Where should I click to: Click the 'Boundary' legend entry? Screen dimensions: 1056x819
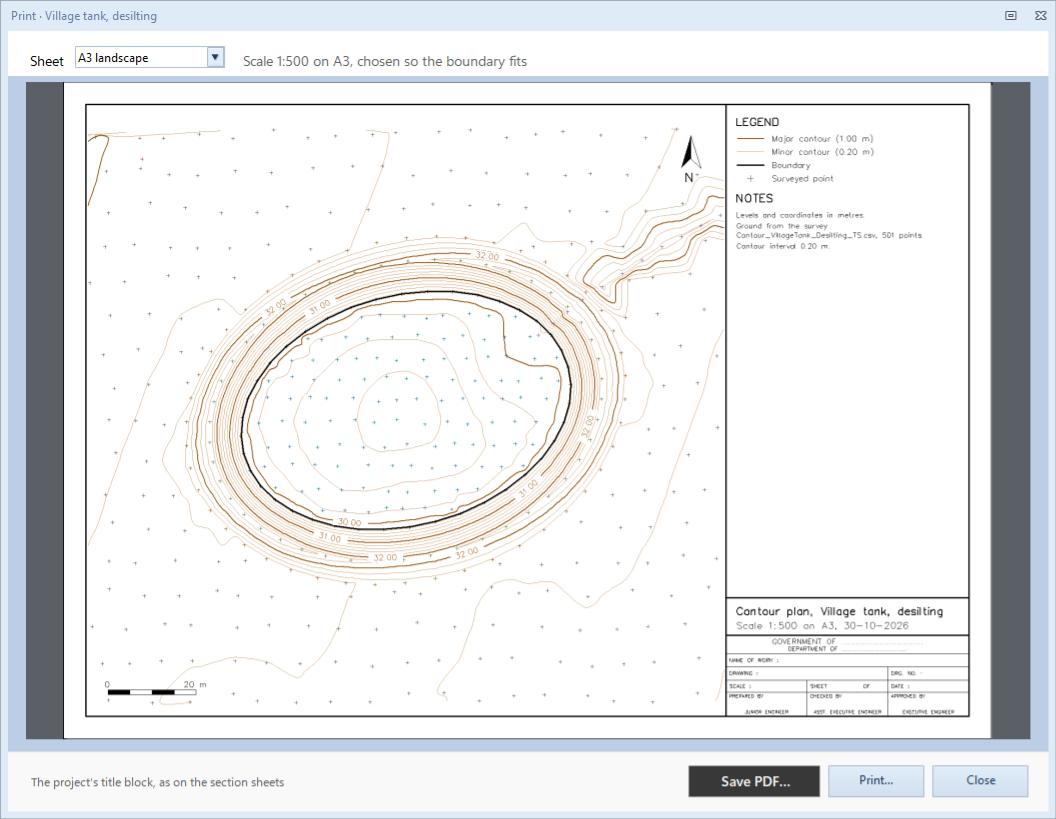click(791, 165)
